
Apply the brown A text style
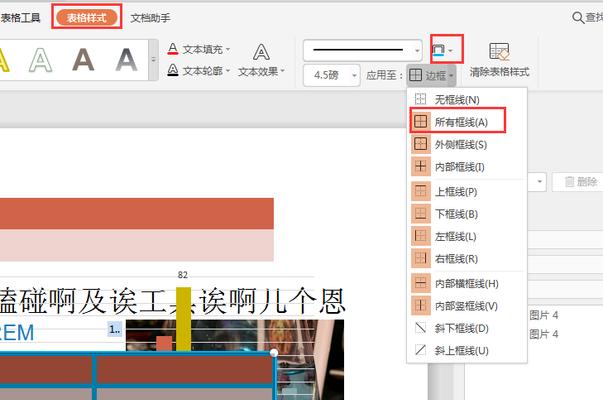click(x=83, y=60)
